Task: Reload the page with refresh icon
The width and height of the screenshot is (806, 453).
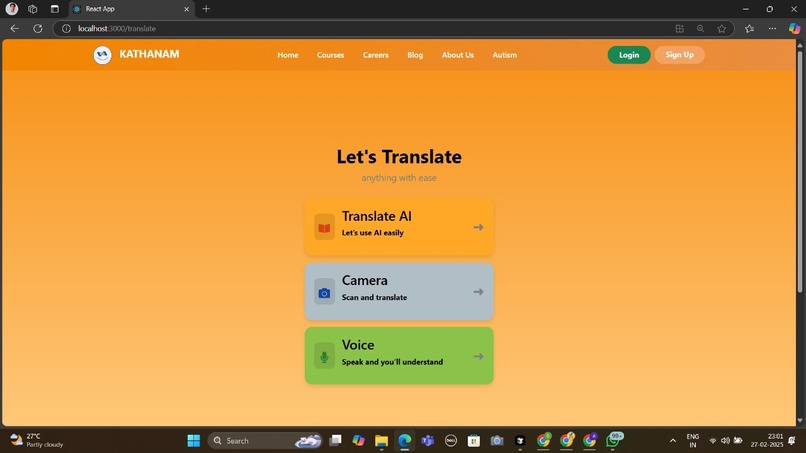Action: pos(38,29)
